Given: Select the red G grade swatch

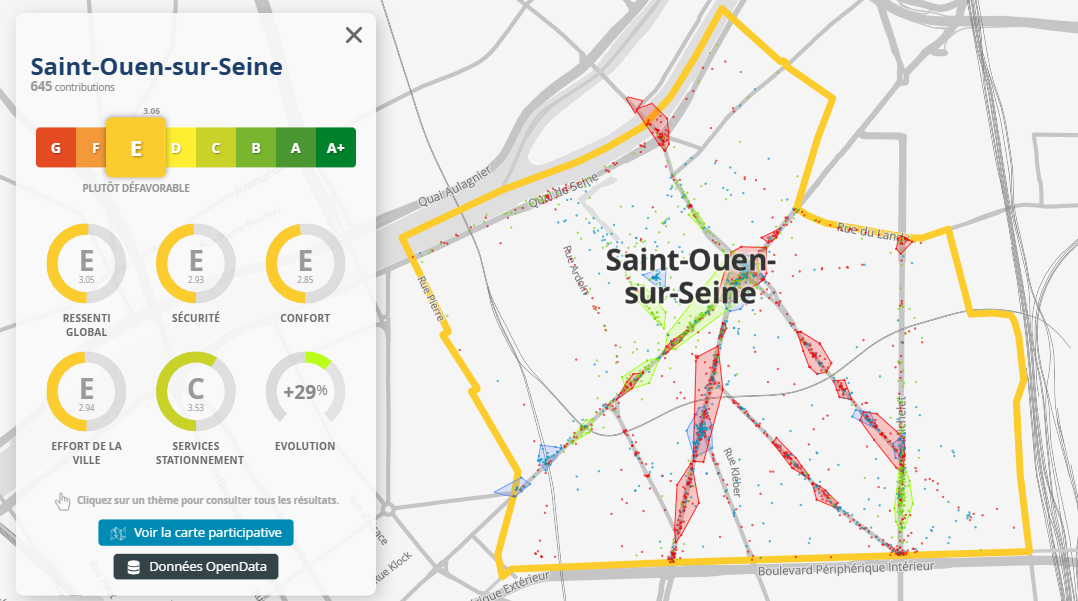Looking at the screenshot, I should tap(55, 148).
